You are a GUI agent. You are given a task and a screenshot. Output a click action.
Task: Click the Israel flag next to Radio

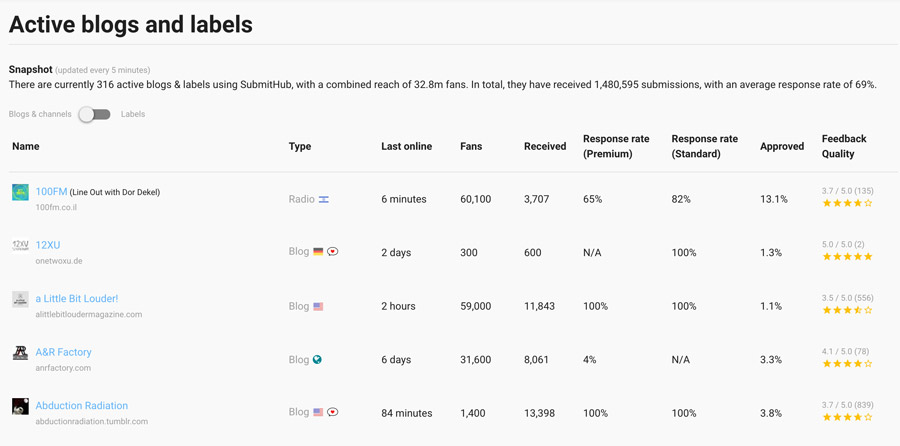click(323, 200)
